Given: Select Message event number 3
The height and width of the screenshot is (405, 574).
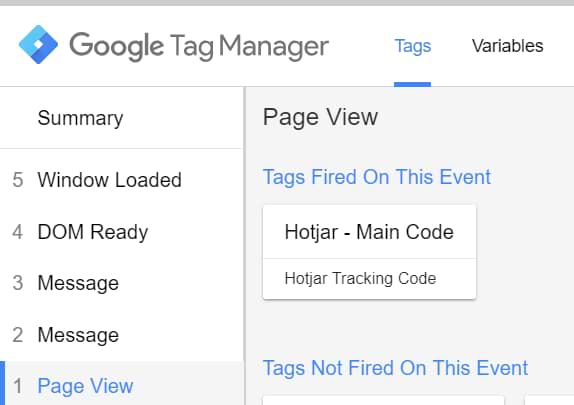Looking at the screenshot, I should [x=122, y=283].
